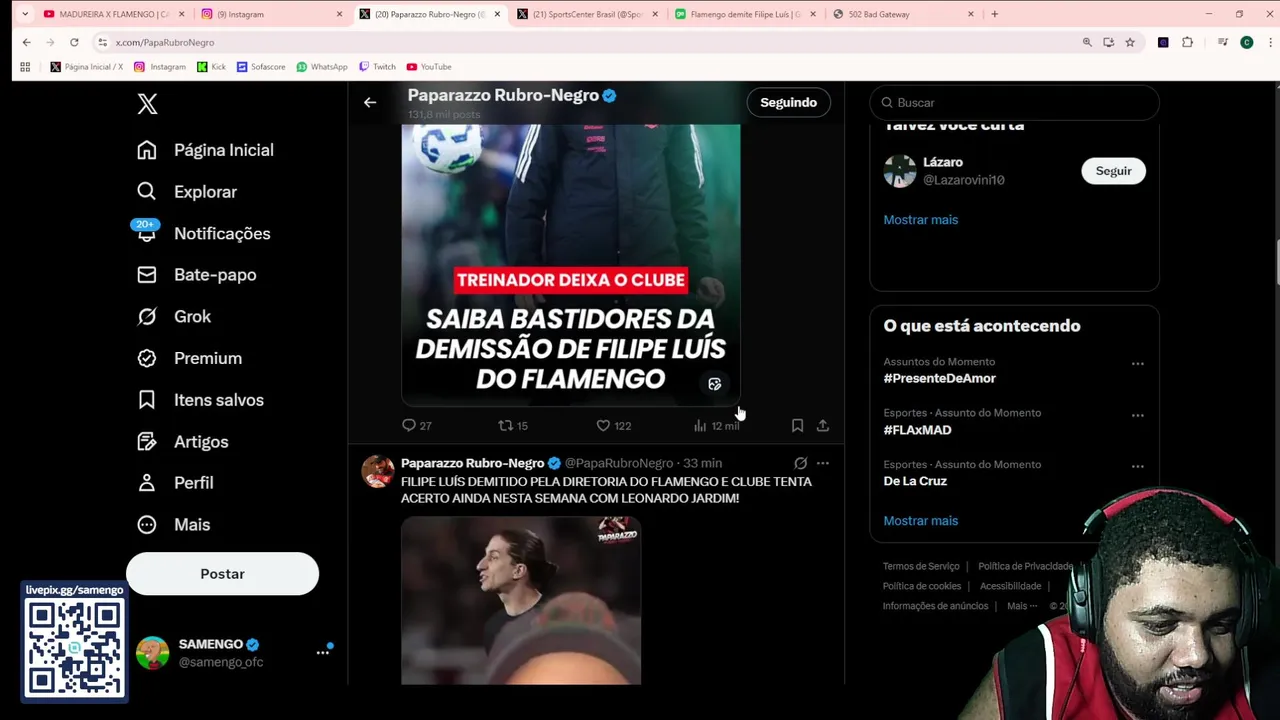Open #FLAxMAD trending topic

(917, 430)
